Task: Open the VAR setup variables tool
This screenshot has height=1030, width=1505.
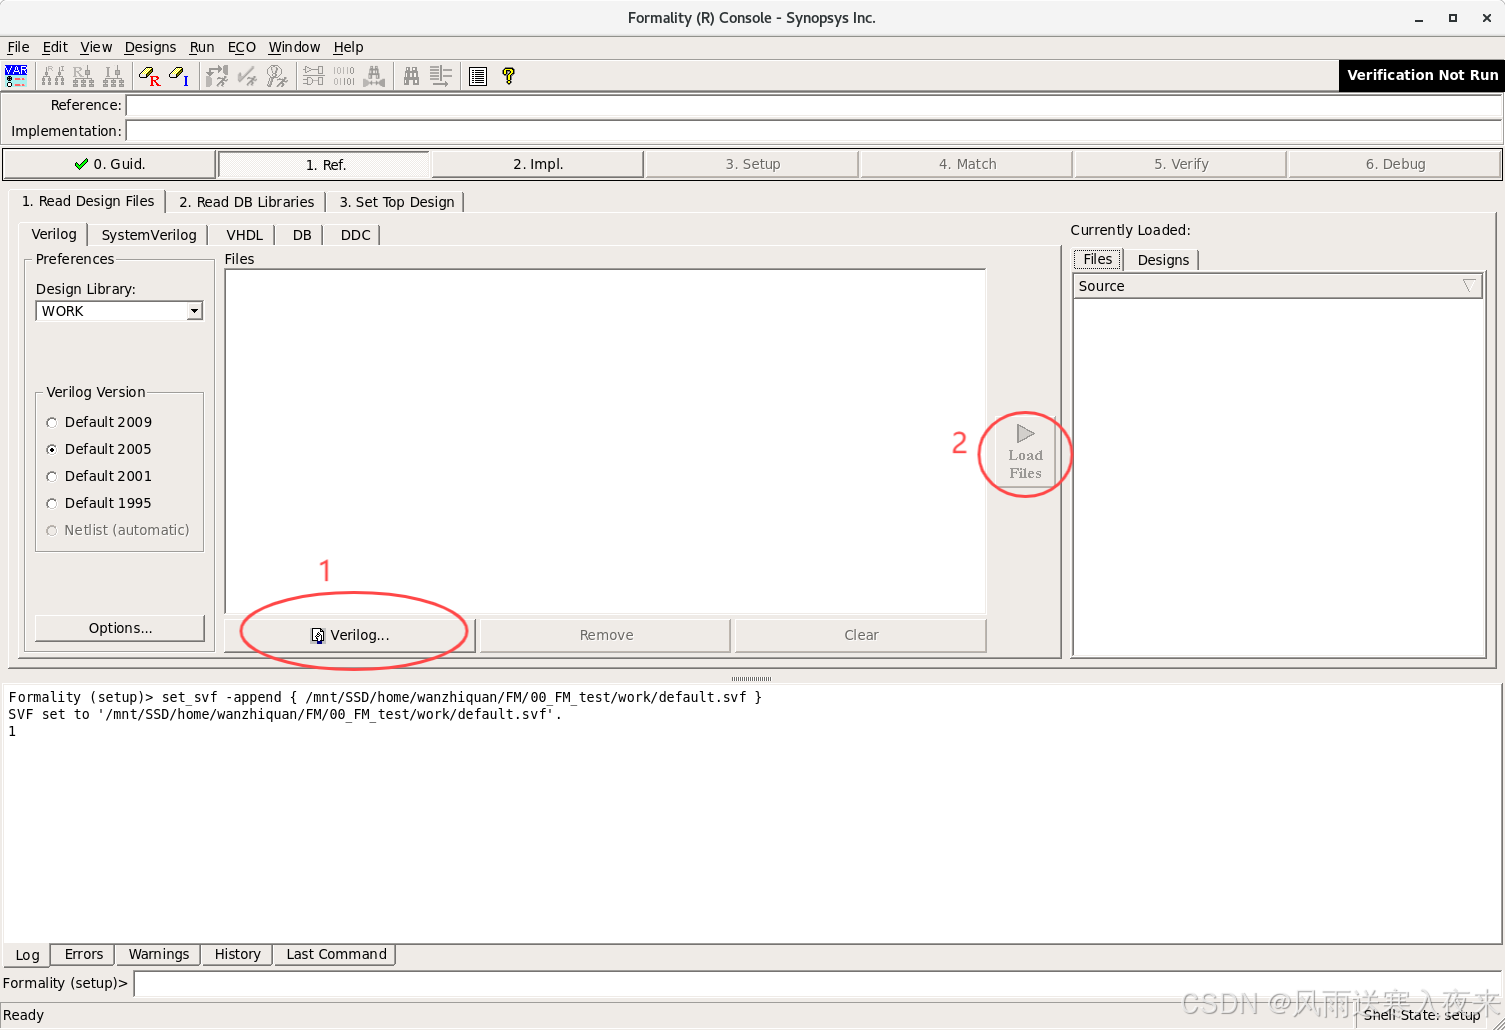Action: click(16, 75)
